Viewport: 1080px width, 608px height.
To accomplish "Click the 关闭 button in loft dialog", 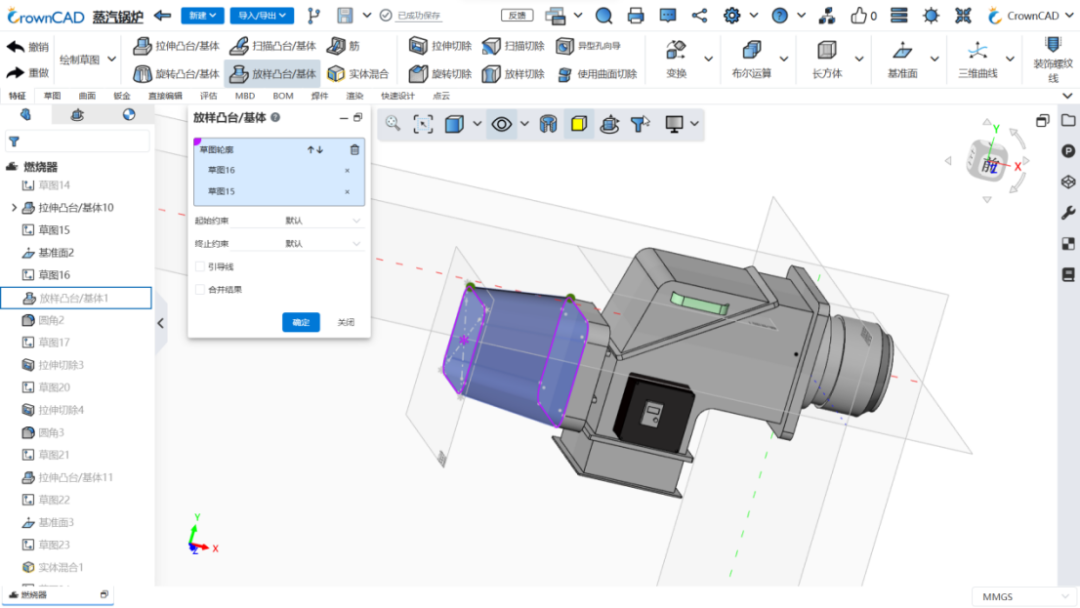I will coord(346,322).
